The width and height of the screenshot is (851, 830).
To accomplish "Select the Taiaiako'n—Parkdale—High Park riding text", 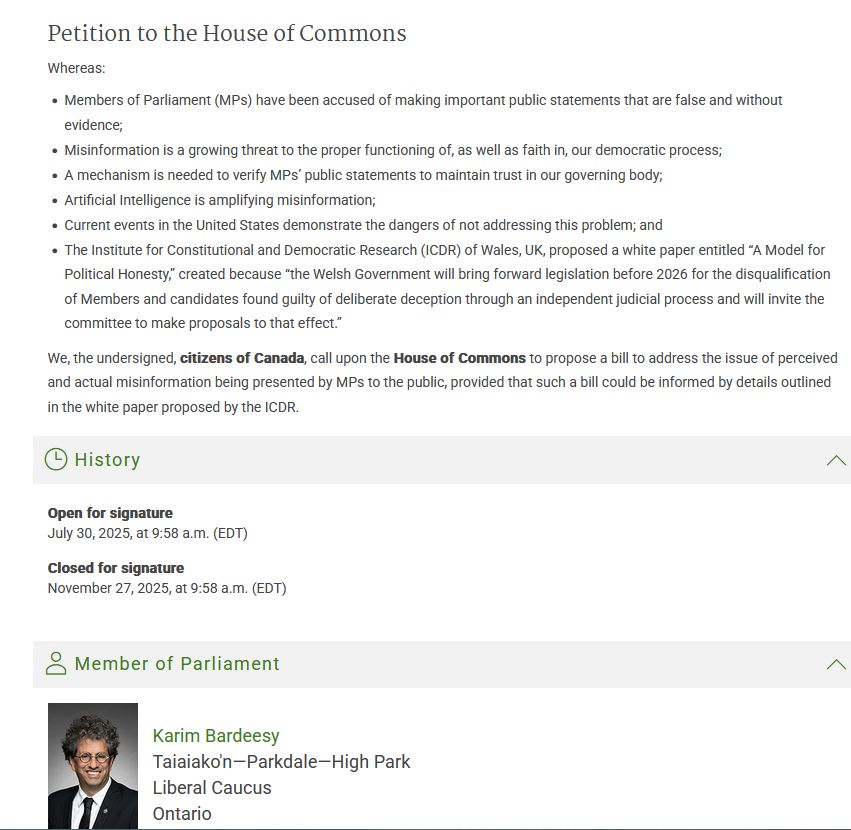I will pyautogui.click(x=280, y=761).
